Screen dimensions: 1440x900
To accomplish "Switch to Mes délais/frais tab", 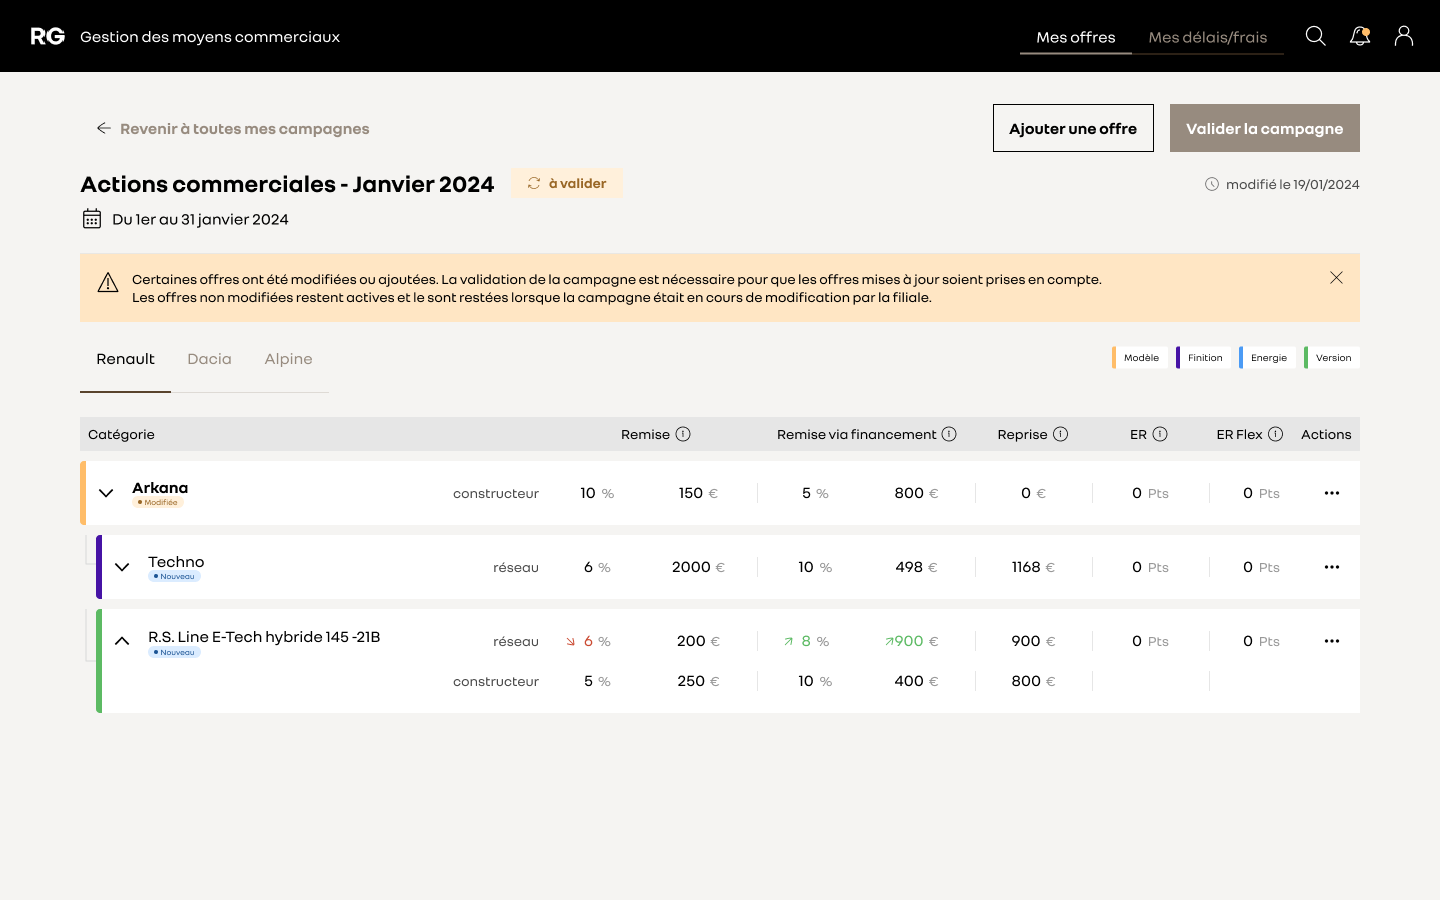I will click(x=1208, y=37).
